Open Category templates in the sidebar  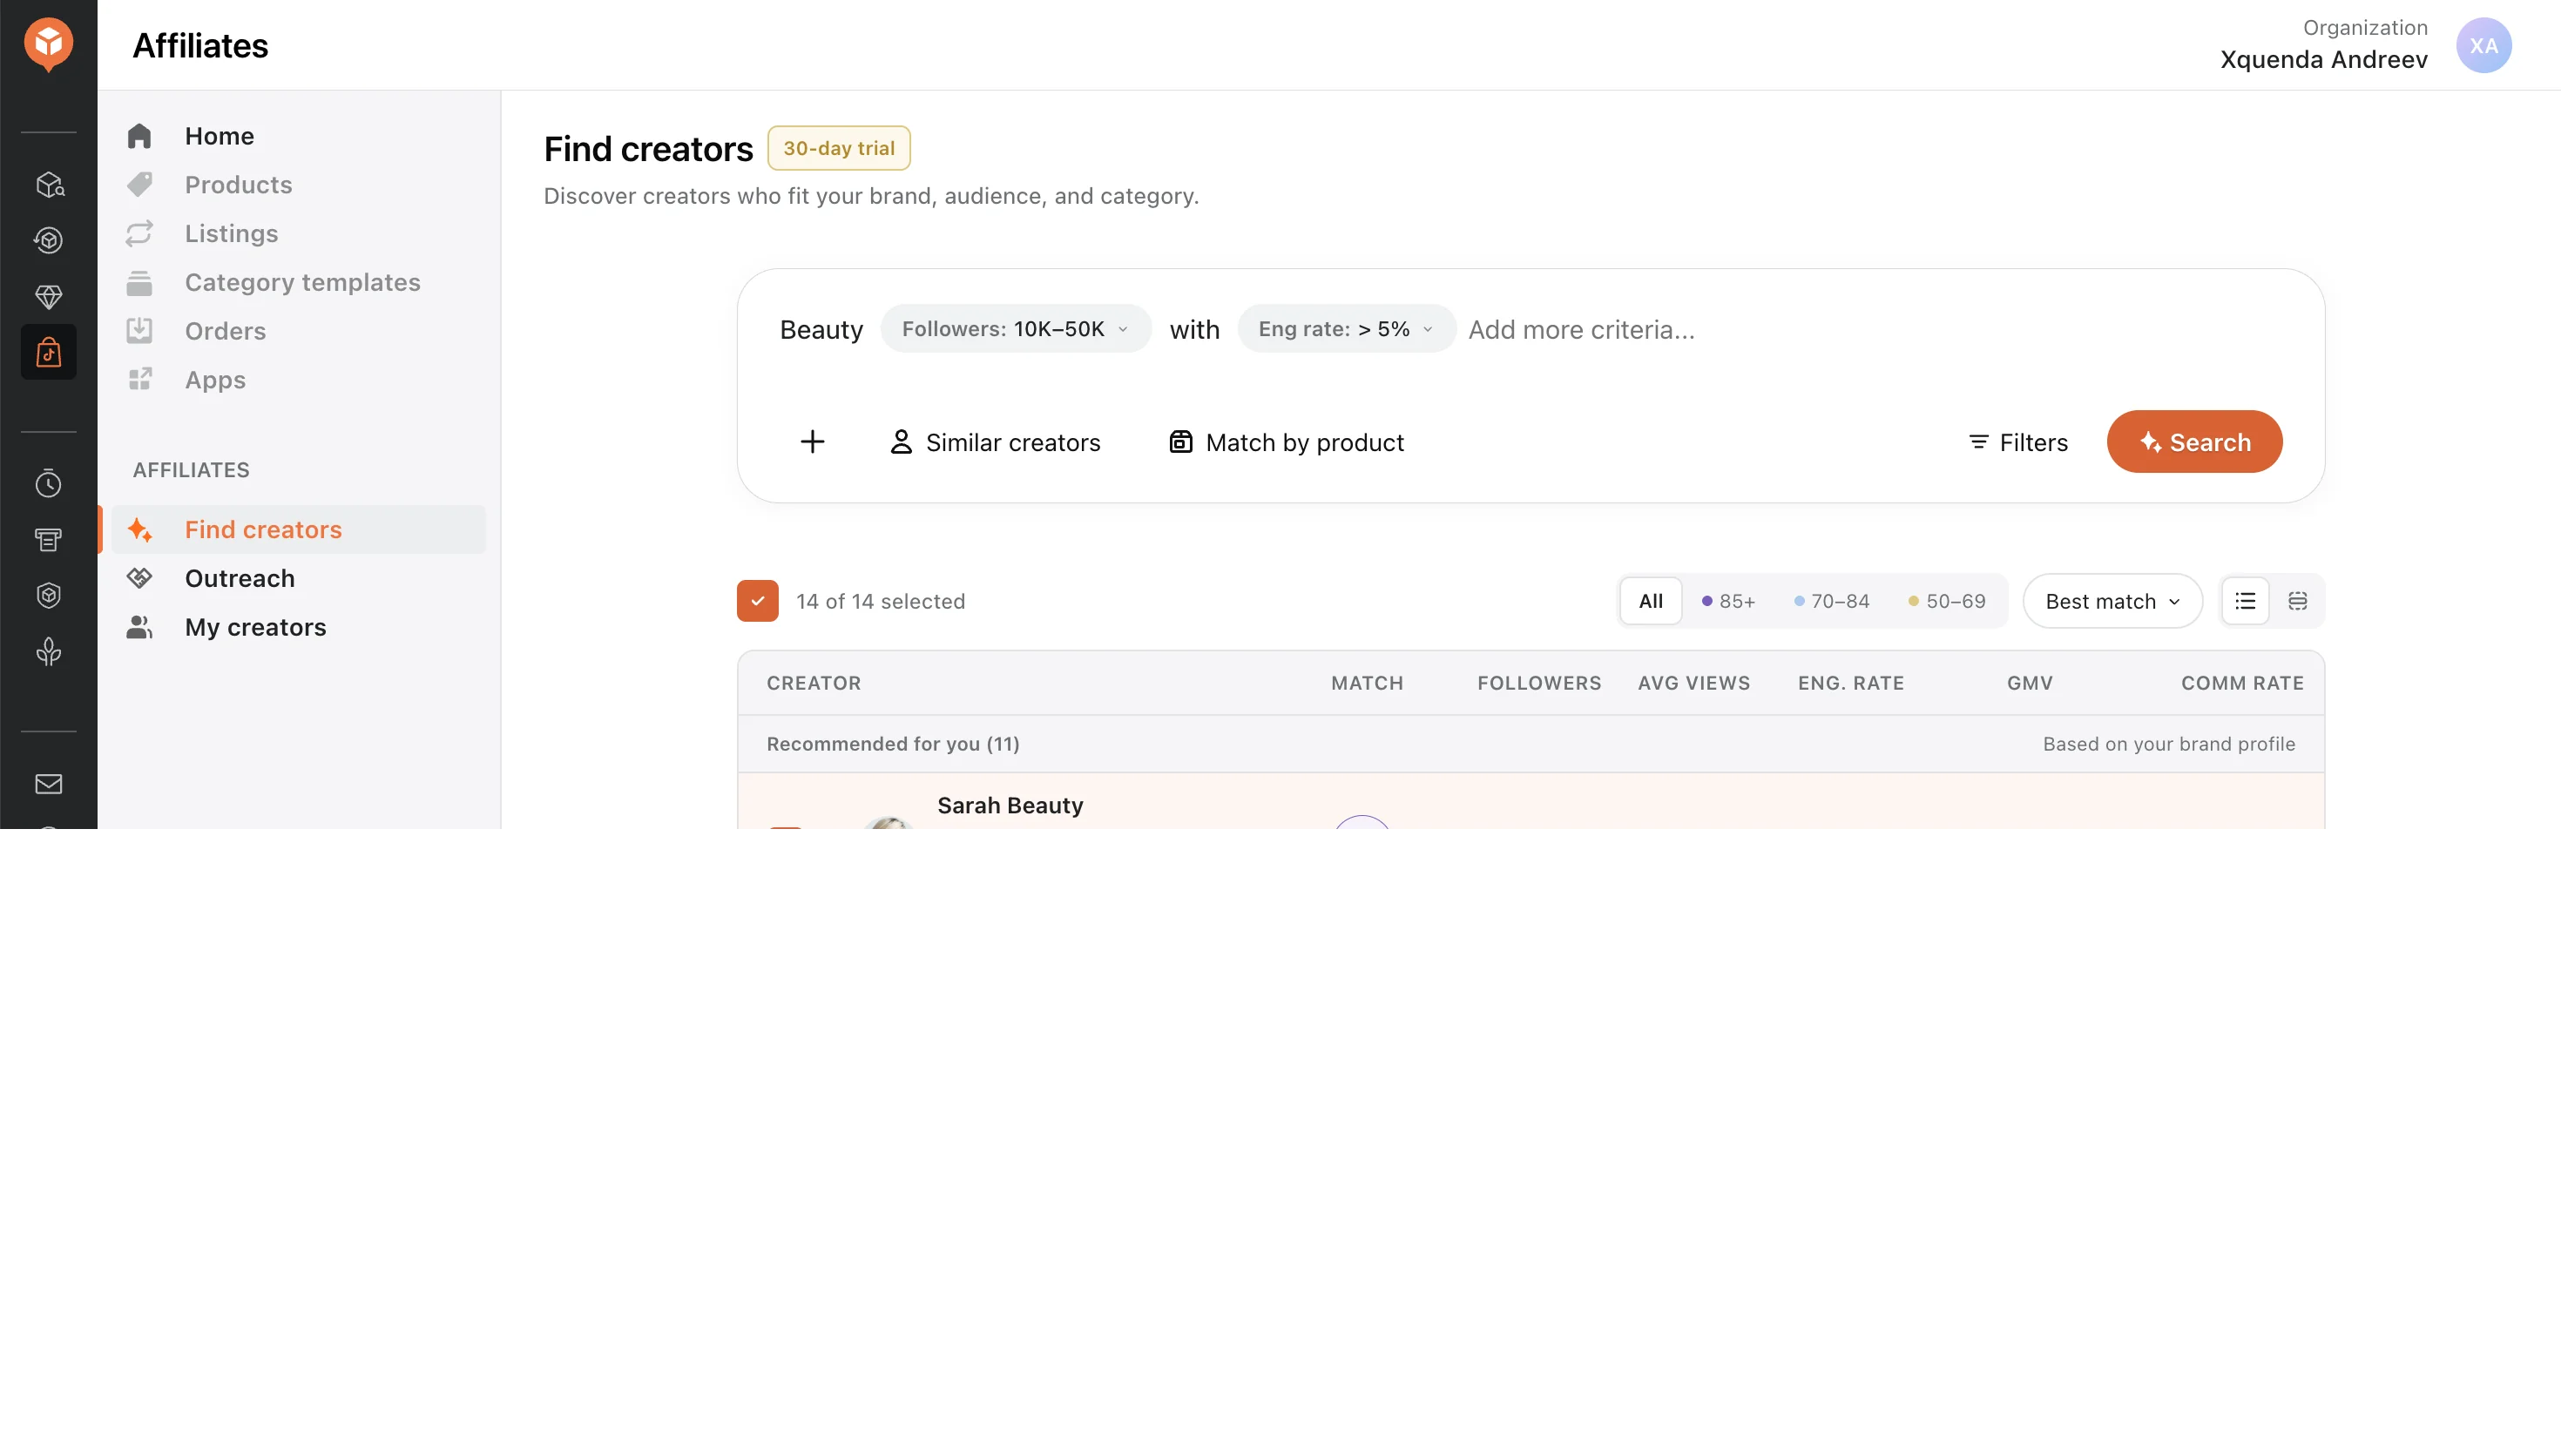coord(302,282)
